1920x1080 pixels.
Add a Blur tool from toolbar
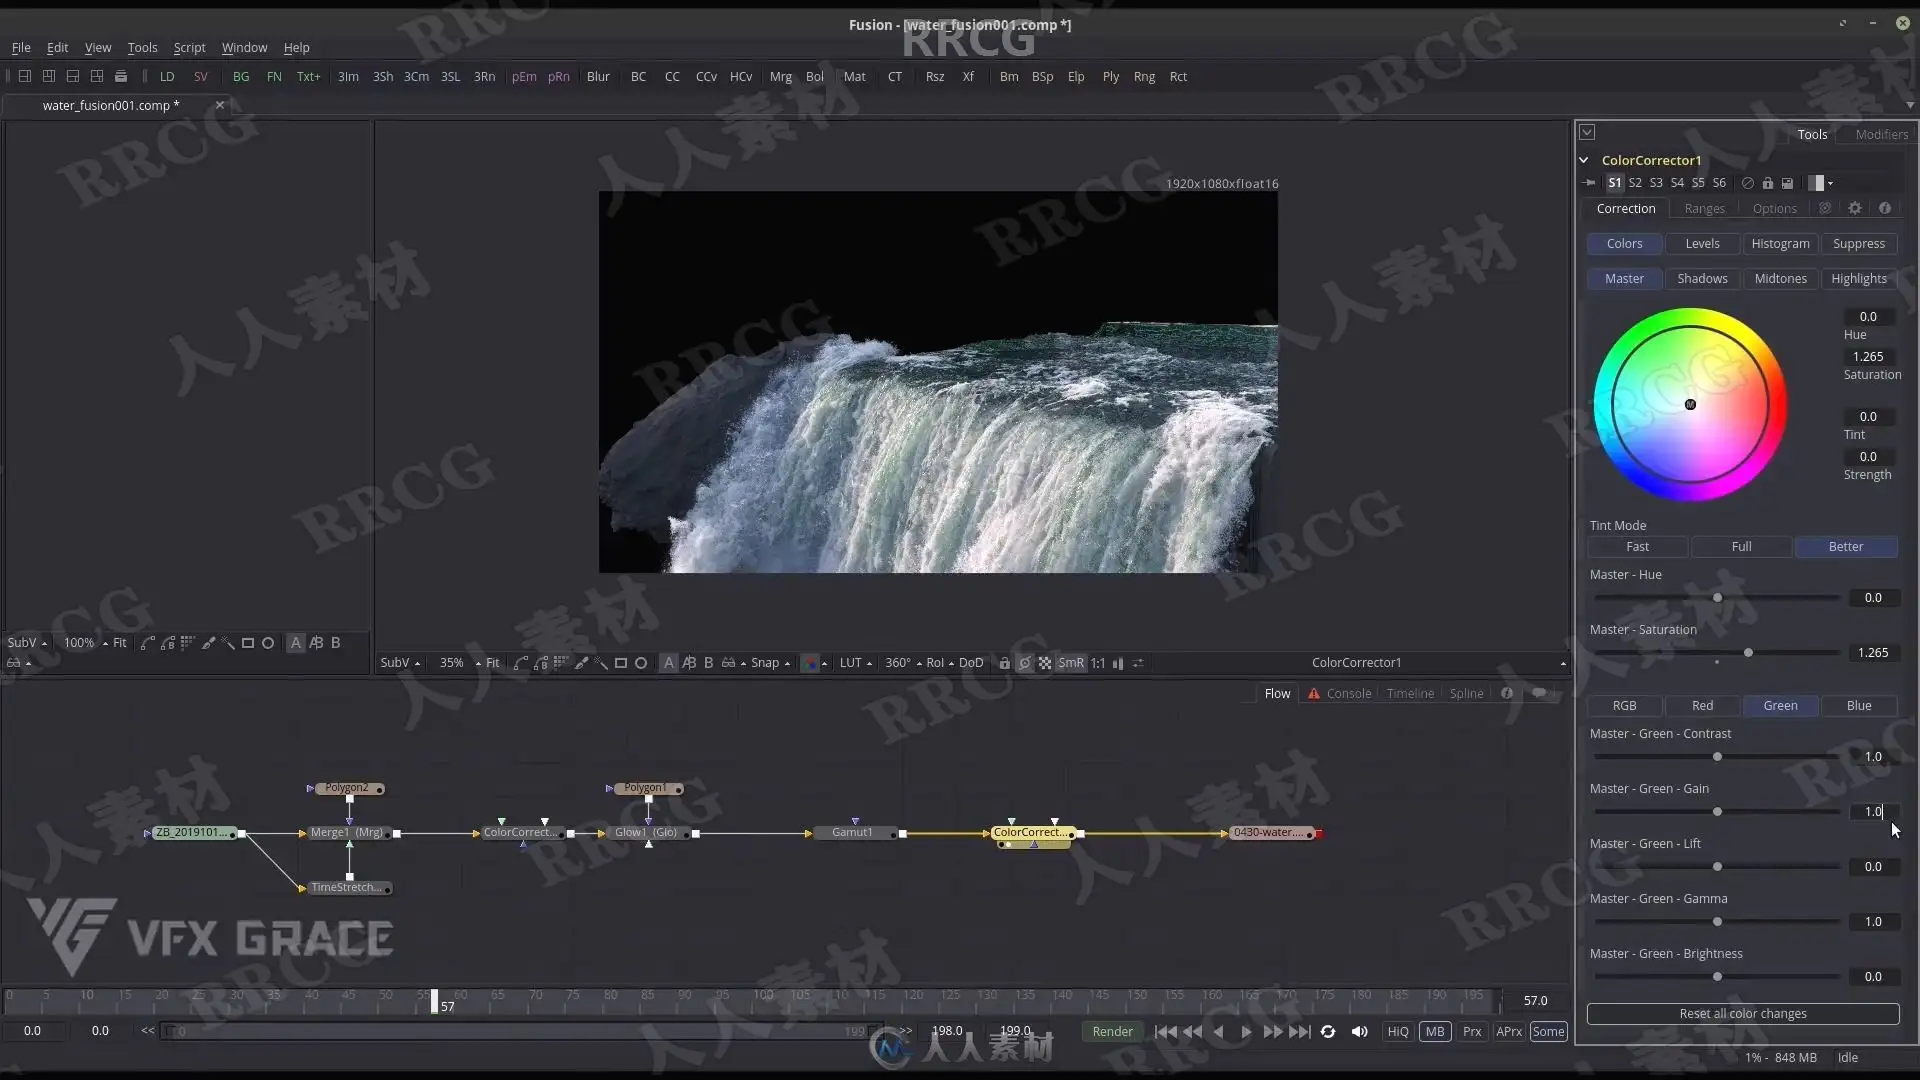[598, 76]
